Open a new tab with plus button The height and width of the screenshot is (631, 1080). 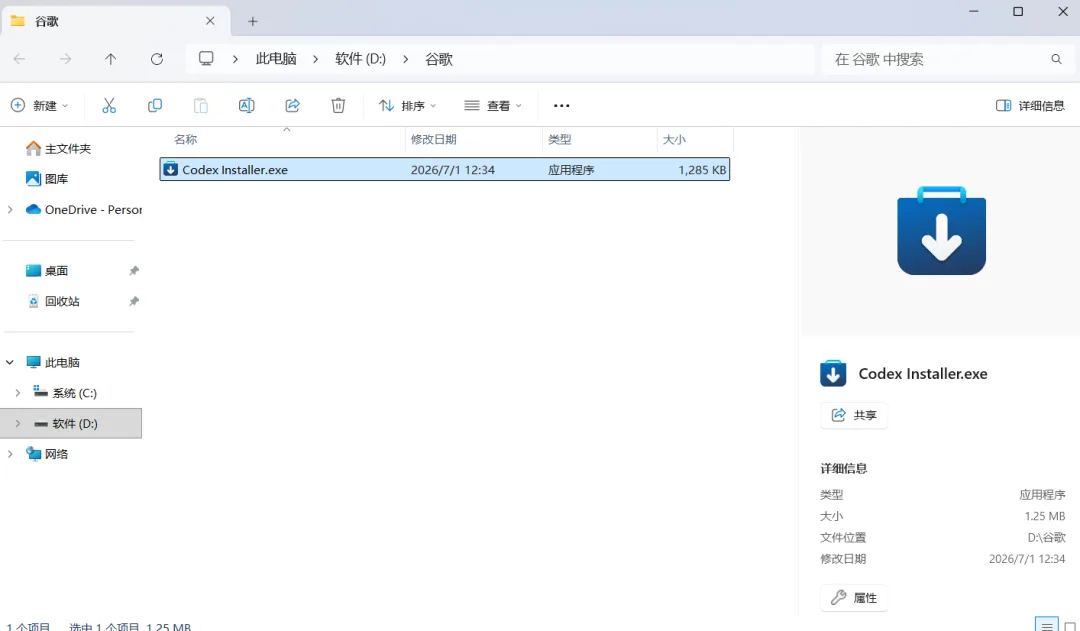coord(253,21)
